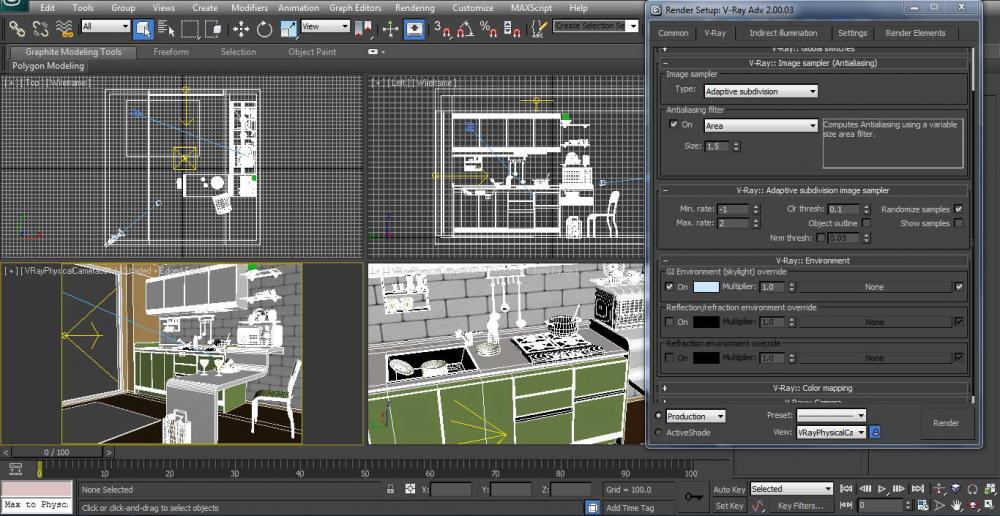
Task: Toggle the Angle Snap icon
Action: pyautogui.click(x=465, y=28)
